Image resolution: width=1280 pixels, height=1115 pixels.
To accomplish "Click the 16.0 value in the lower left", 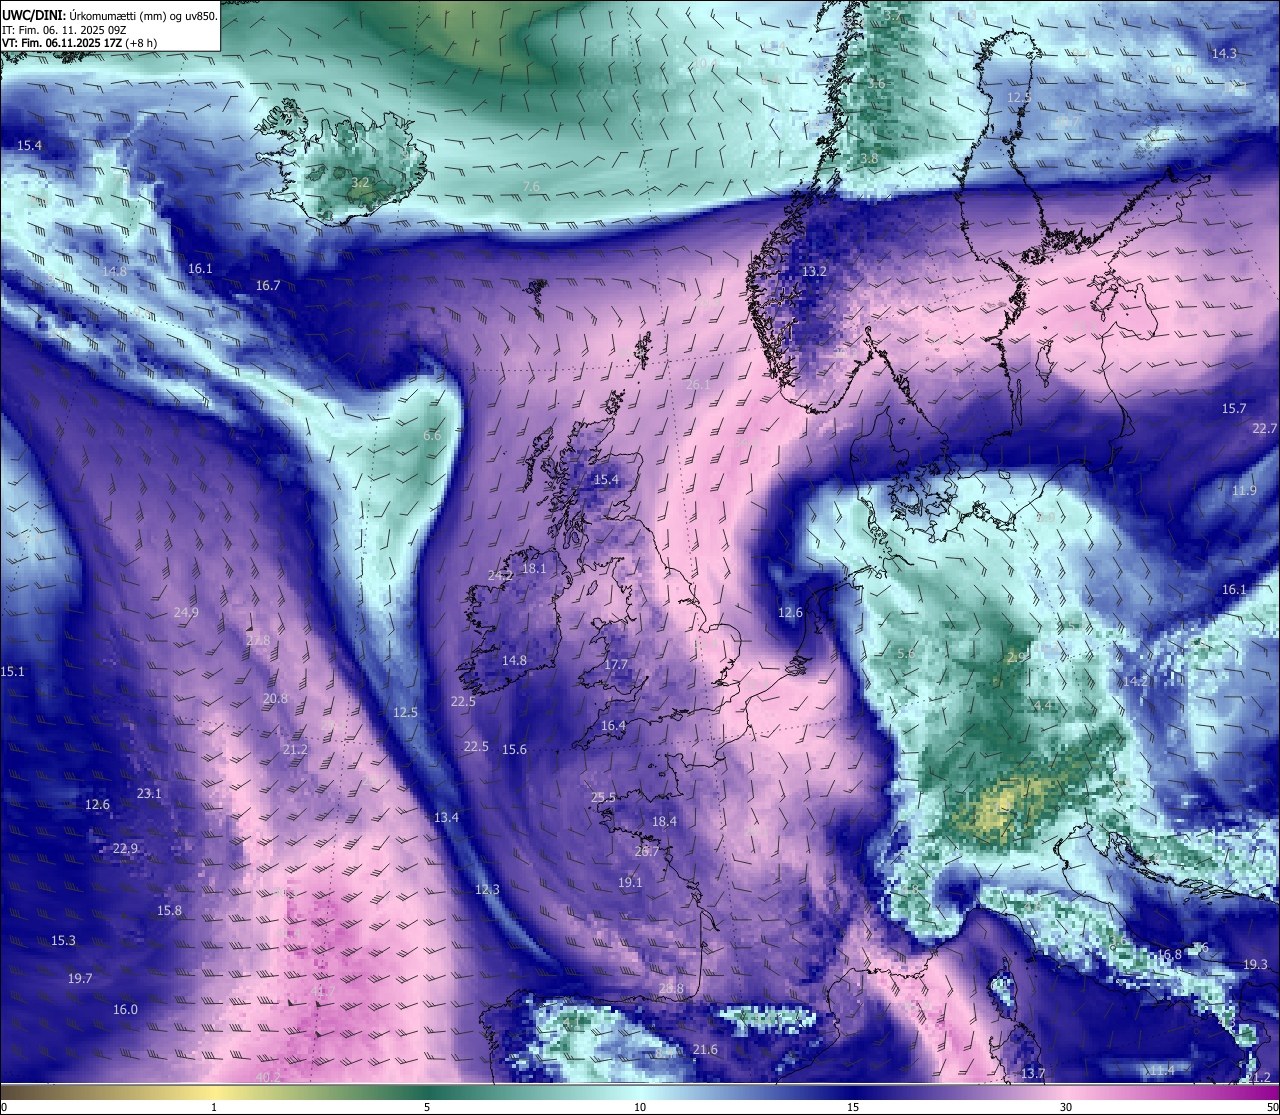I will 125,1010.
